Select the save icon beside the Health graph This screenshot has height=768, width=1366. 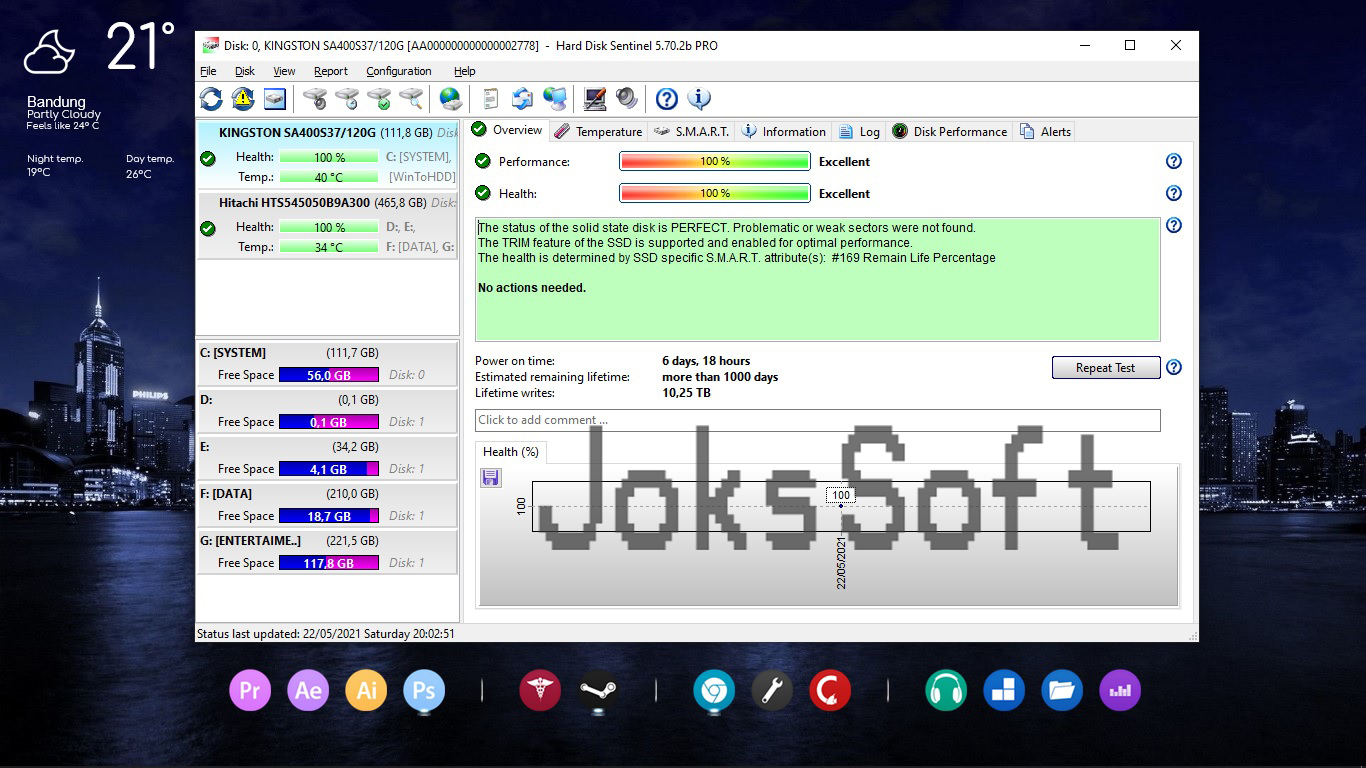(490, 478)
